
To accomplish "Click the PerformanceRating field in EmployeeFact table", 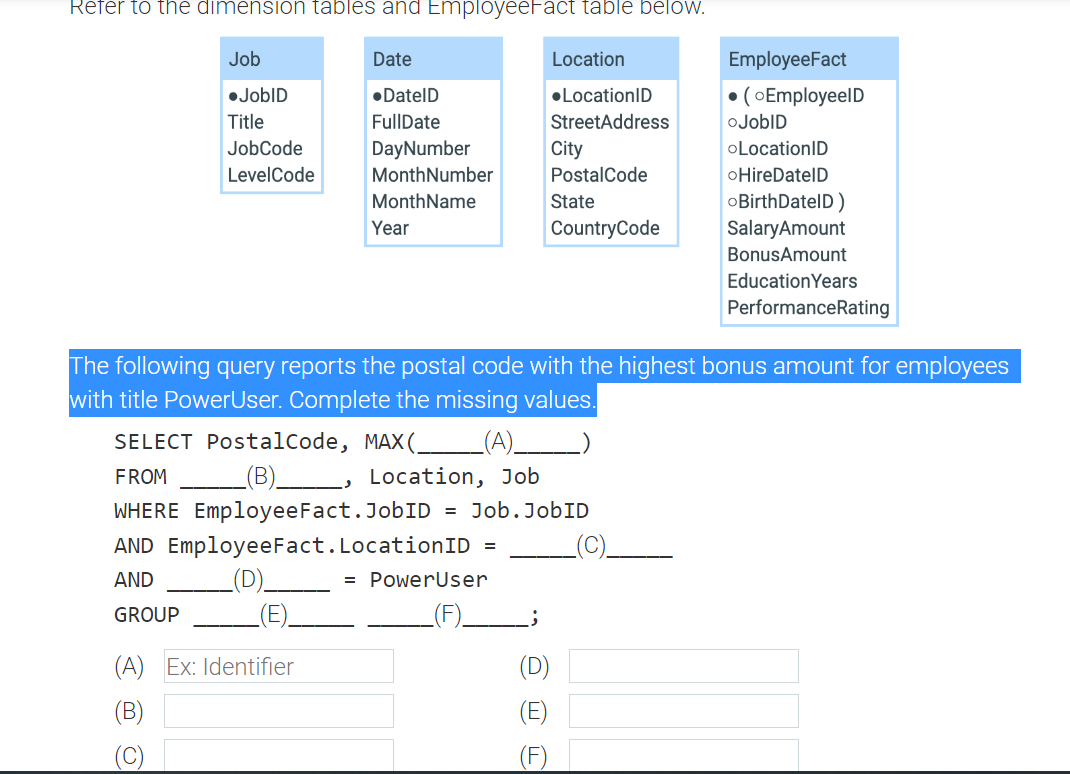I will pos(808,308).
